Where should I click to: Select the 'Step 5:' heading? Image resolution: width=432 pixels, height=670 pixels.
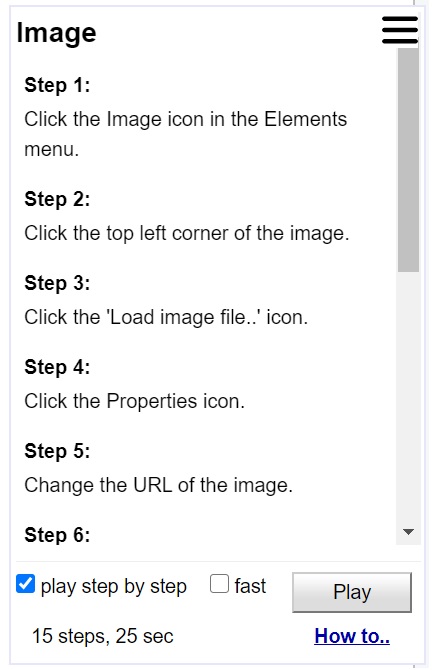click(57, 450)
